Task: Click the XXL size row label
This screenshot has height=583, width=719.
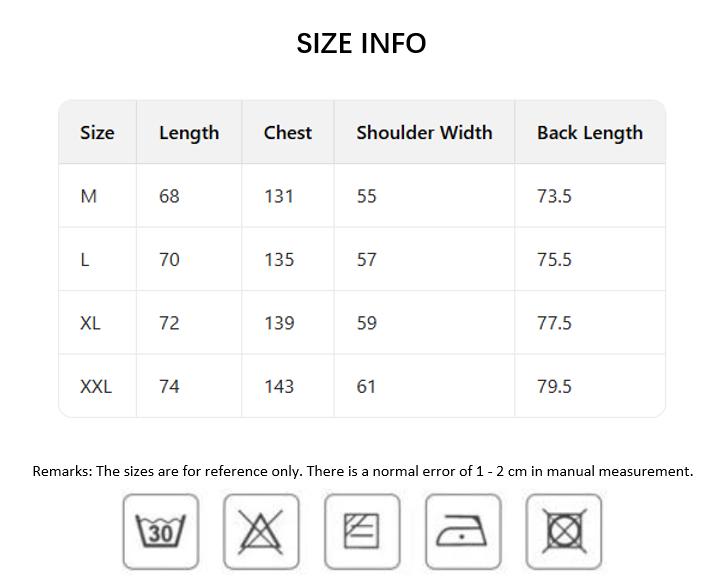Action: 96,386
